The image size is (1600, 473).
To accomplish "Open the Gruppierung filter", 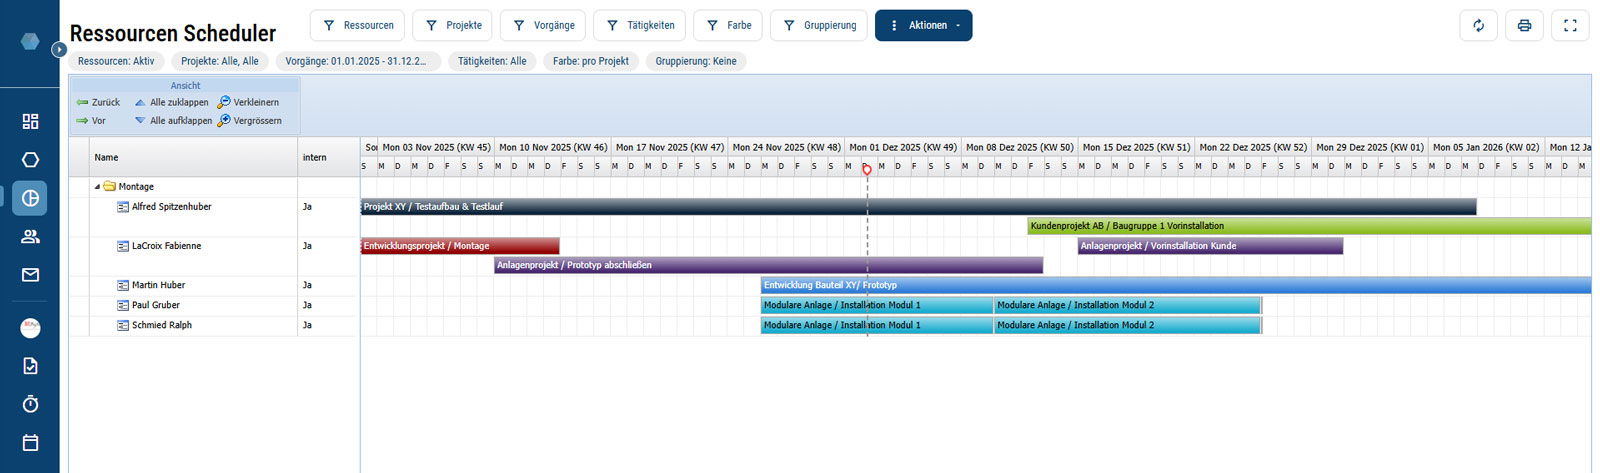I will tap(819, 26).
